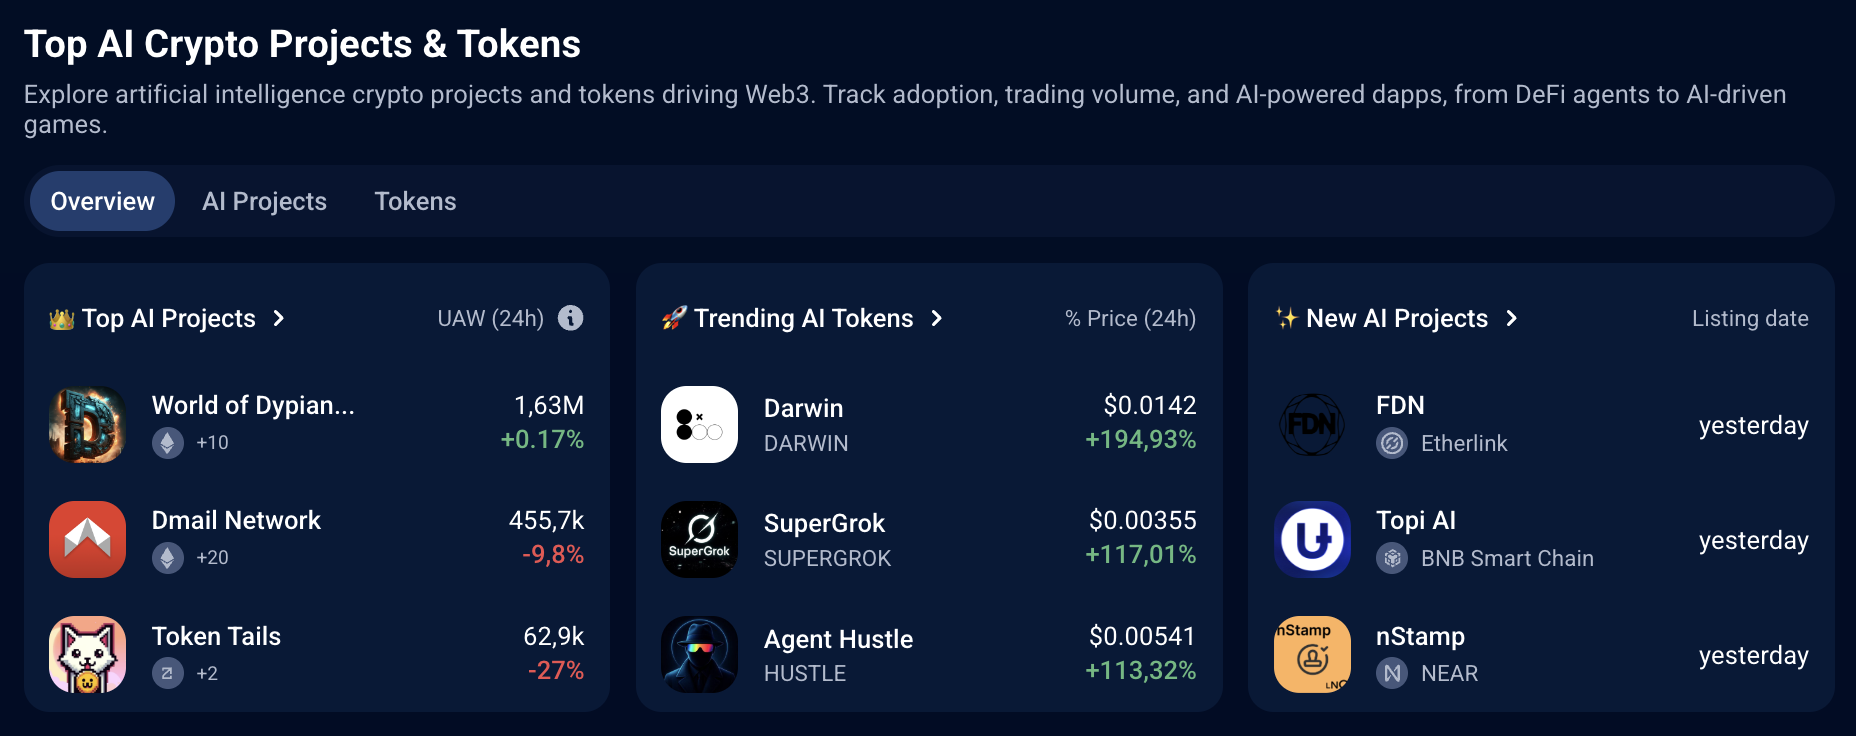Click the FDN project logo

tap(1311, 424)
